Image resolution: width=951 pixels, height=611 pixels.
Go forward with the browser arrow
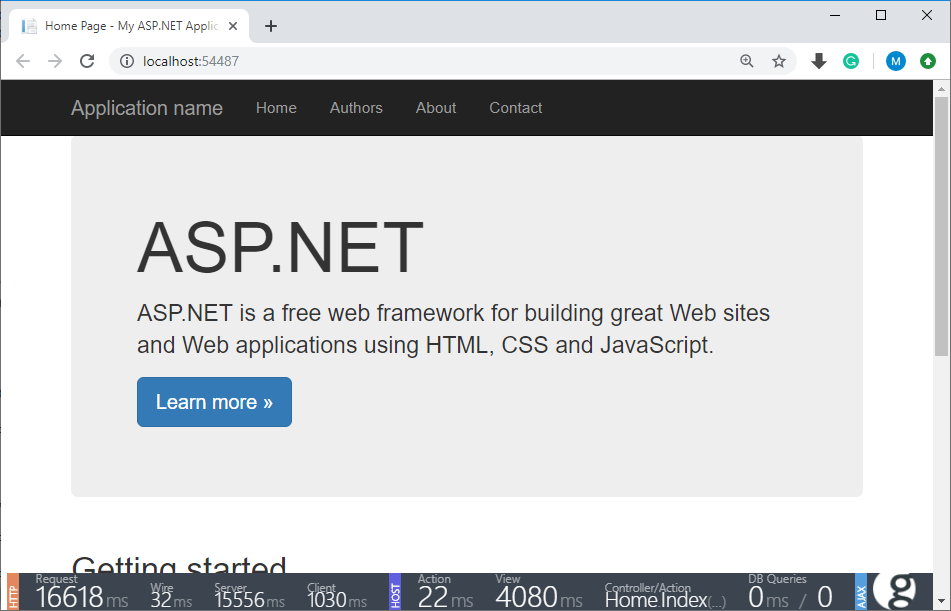point(55,61)
